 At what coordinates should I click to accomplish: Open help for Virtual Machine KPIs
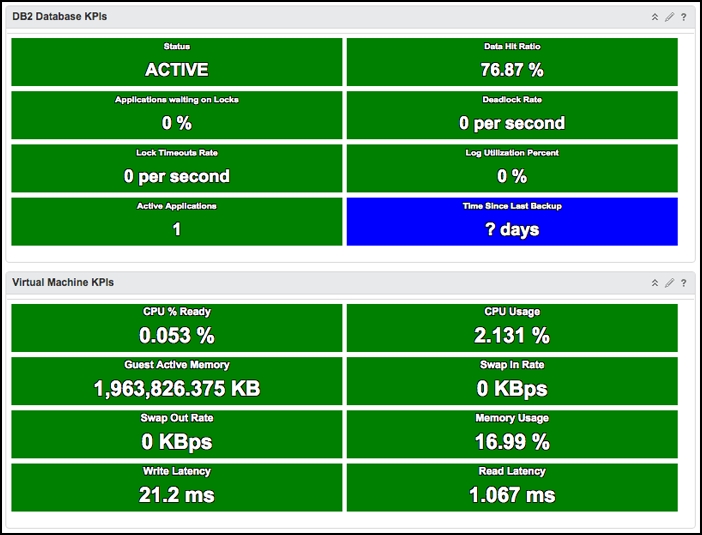tap(684, 283)
